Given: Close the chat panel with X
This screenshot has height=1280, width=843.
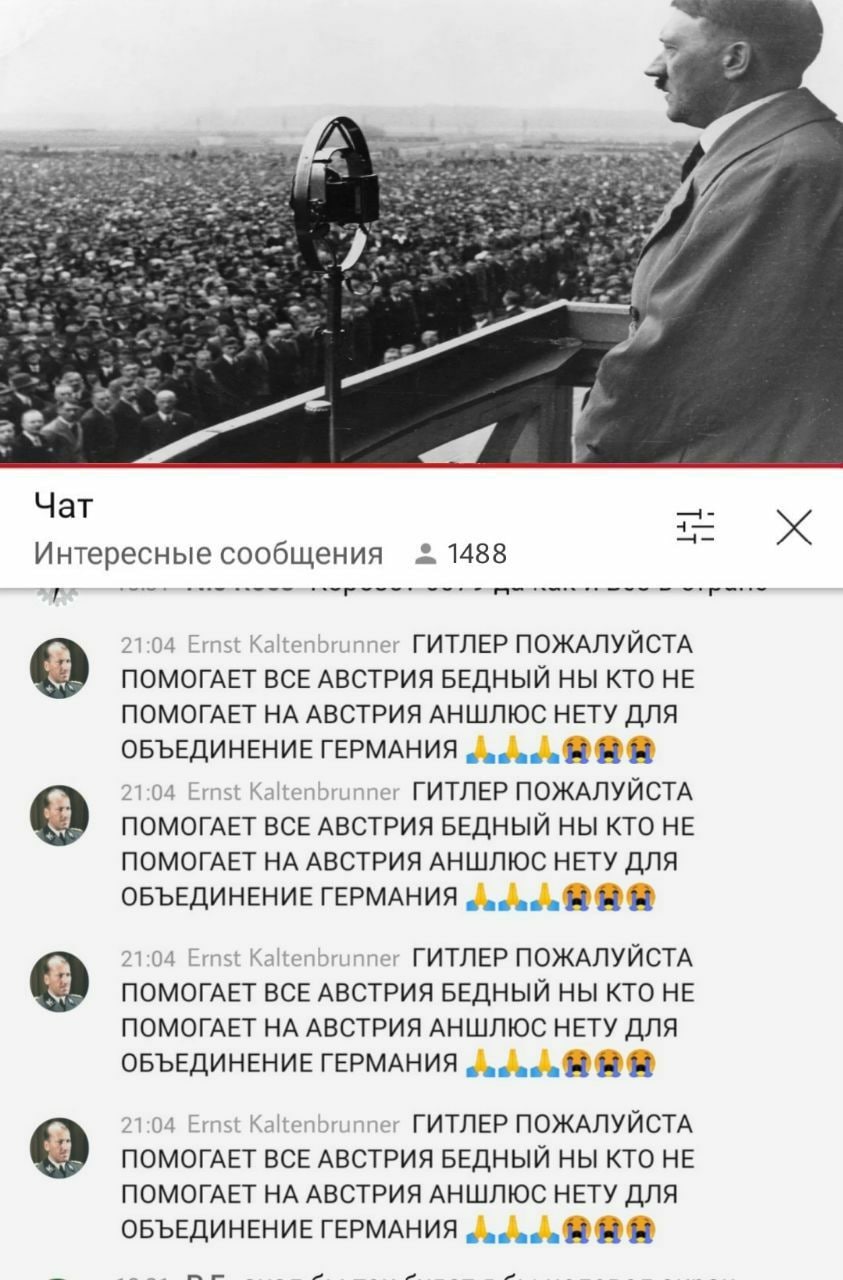Looking at the screenshot, I should (794, 526).
